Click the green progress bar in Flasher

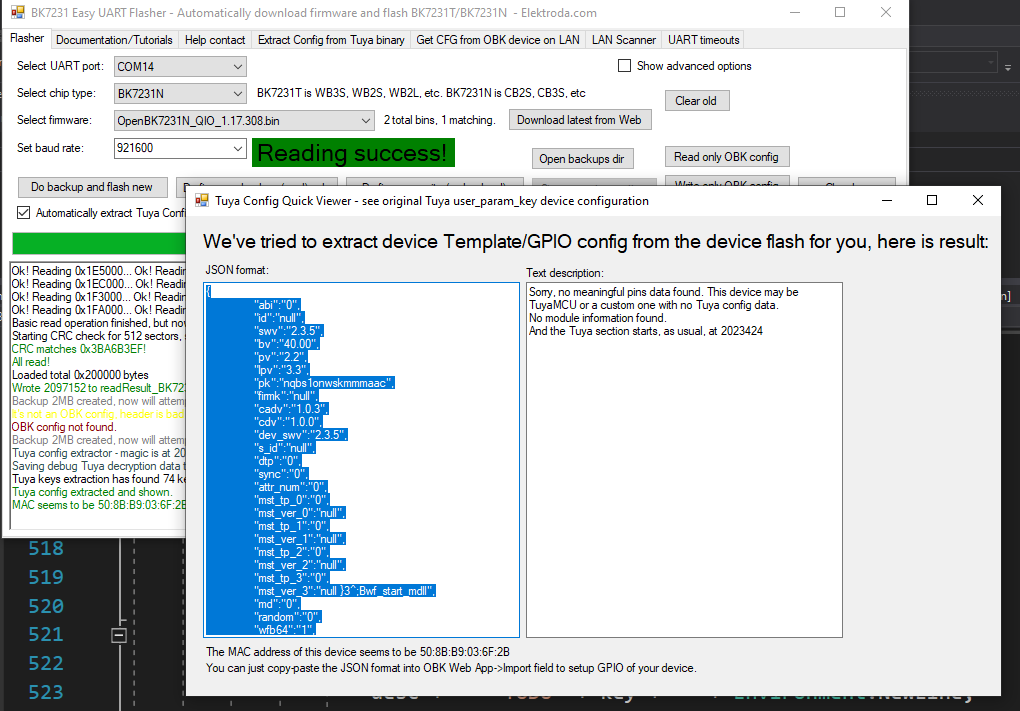click(x=99, y=243)
